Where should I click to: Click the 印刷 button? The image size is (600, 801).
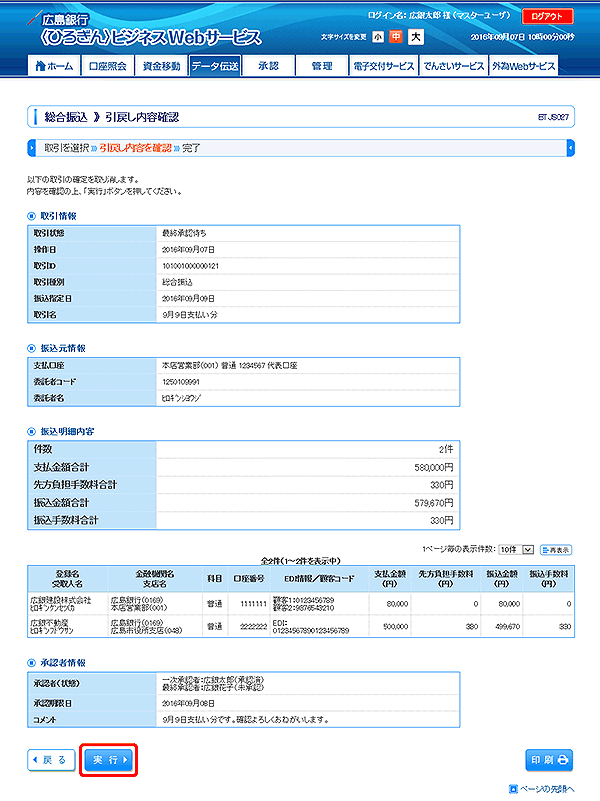point(549,760)
